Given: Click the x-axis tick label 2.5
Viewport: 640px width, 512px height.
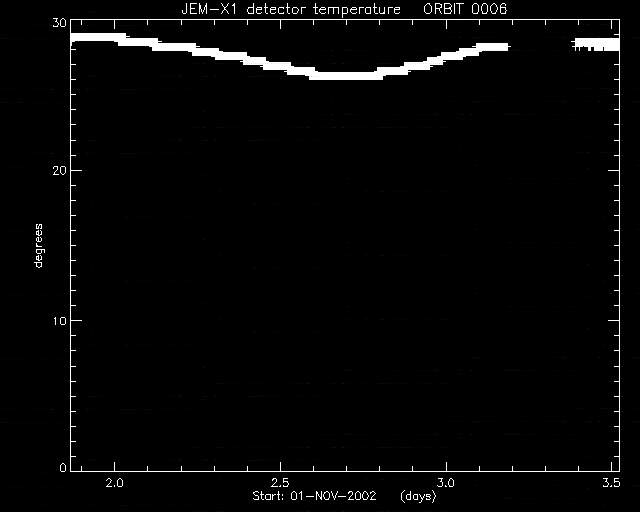Looking at the screenshot, I should [280, 483].
